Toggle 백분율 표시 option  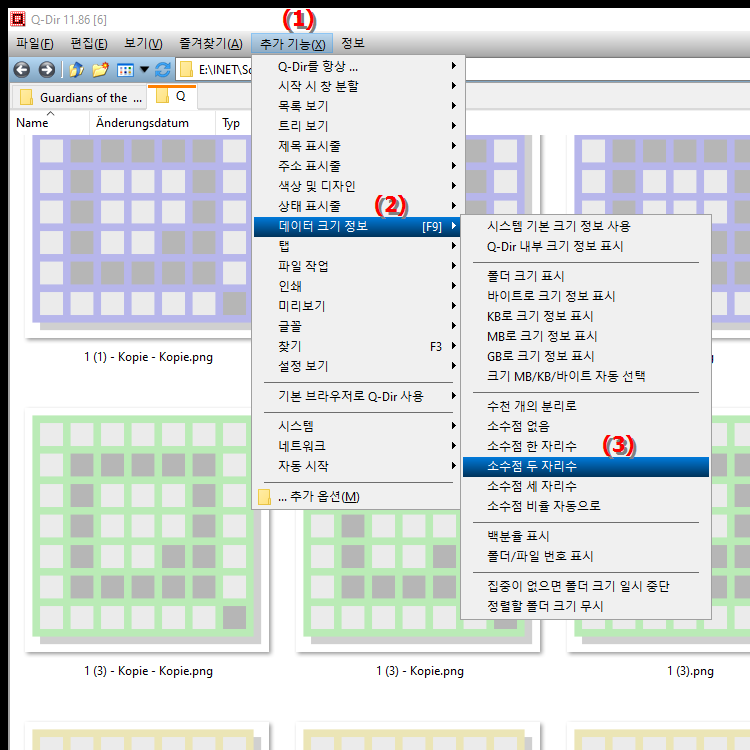click(585, 536)
